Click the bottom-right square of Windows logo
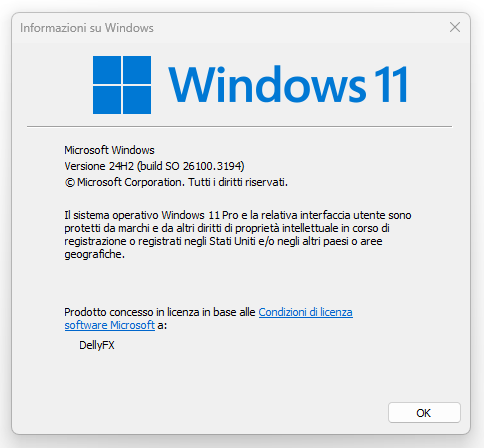Viewport: 484px width, 448px height. (x=137, y=100)
